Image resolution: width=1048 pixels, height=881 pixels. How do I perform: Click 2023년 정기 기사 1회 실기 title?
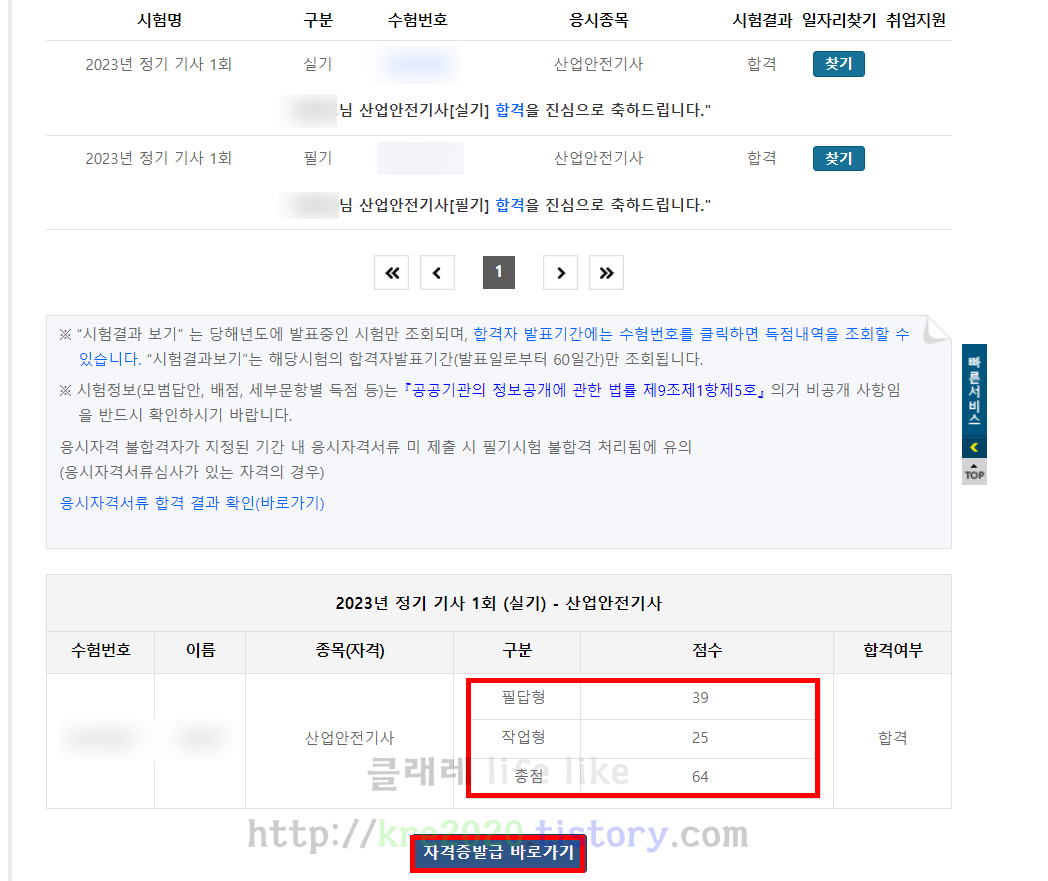pos(499,603)
